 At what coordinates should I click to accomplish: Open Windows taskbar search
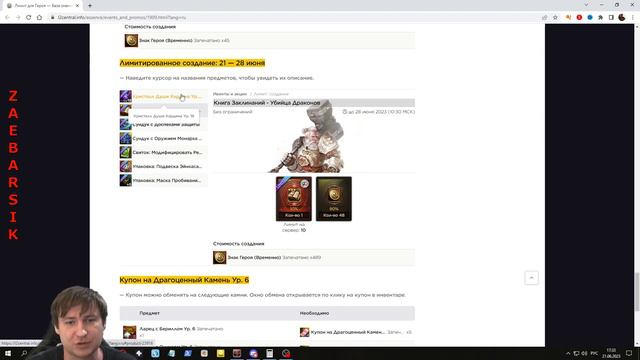(x=24, y=353)
